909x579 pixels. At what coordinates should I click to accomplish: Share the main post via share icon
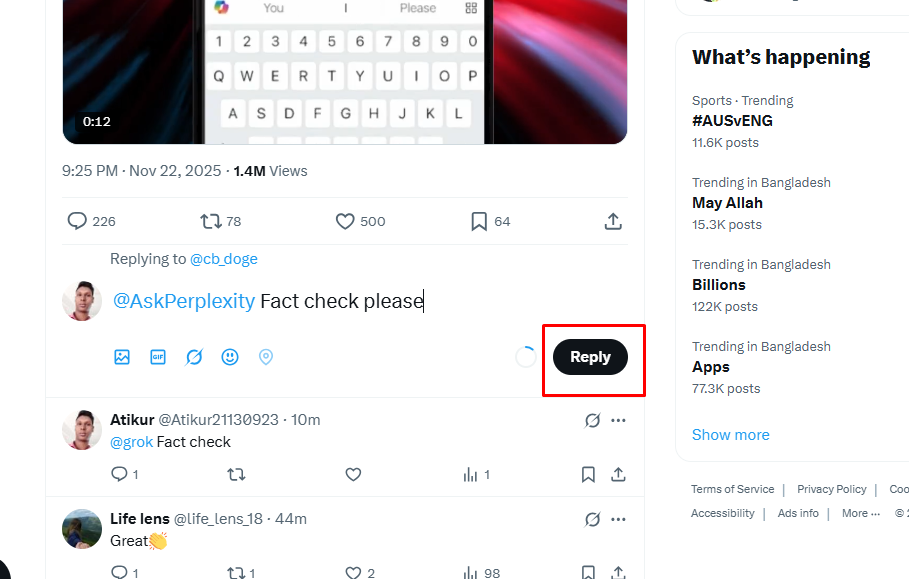614,221
